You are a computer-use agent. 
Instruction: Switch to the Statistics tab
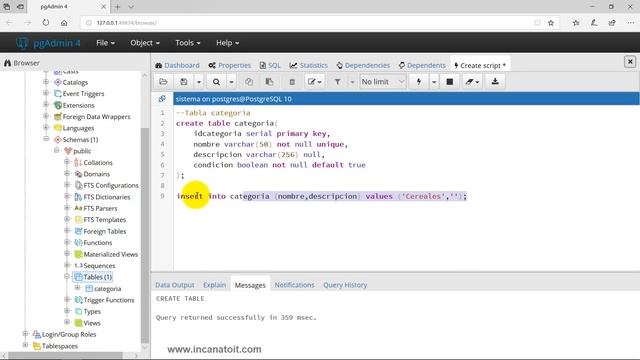309,65
